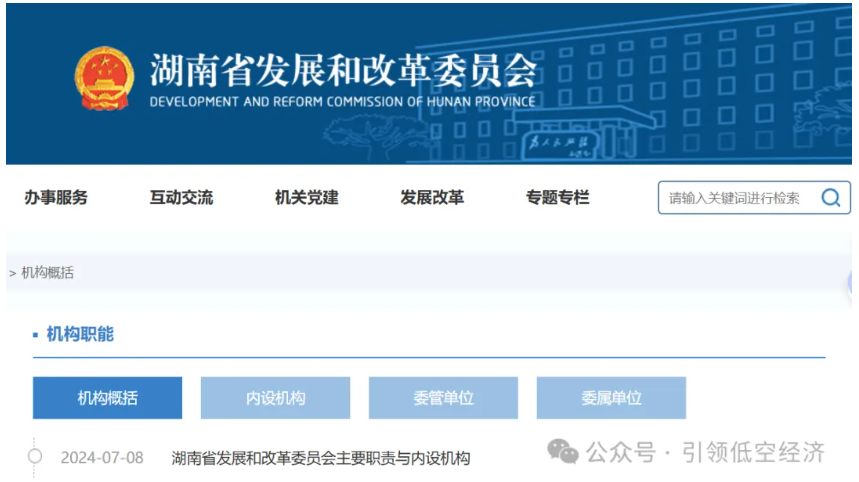Switch to the 内设机构 tab
The image size is (859, 482).
point(275,398)
